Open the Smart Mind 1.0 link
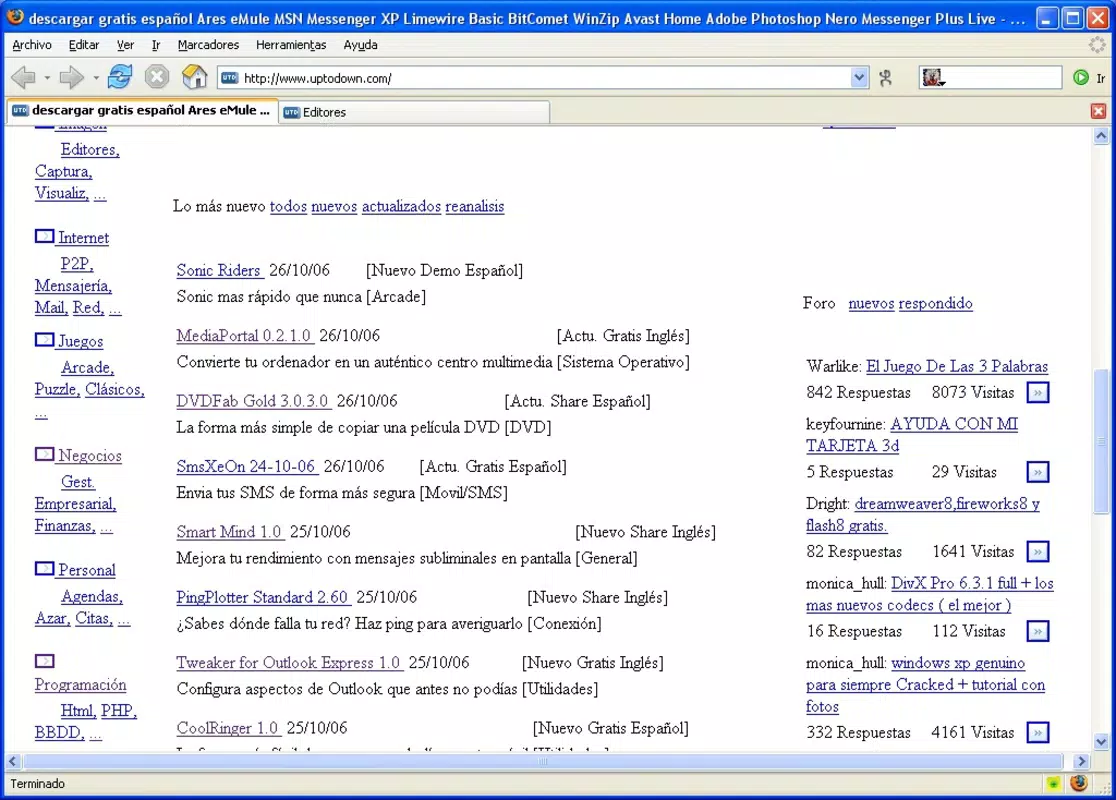 [x=230, y=532]
